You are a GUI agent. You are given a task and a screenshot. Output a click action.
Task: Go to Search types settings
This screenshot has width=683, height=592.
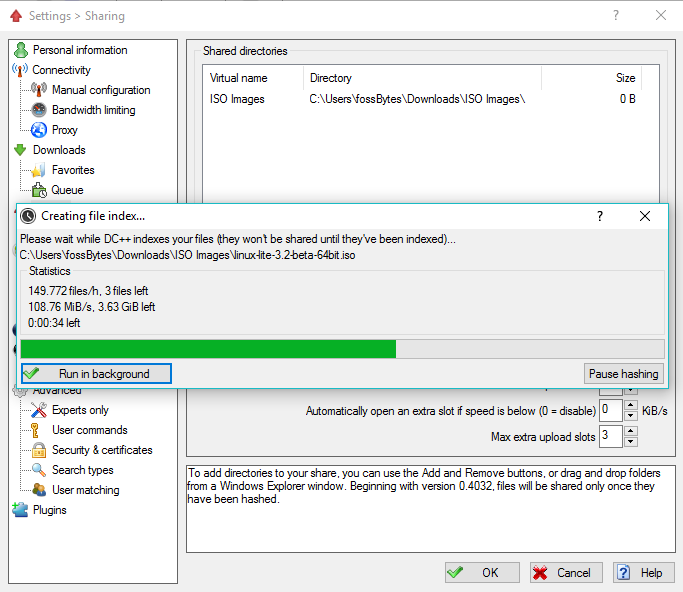[83, 470]
